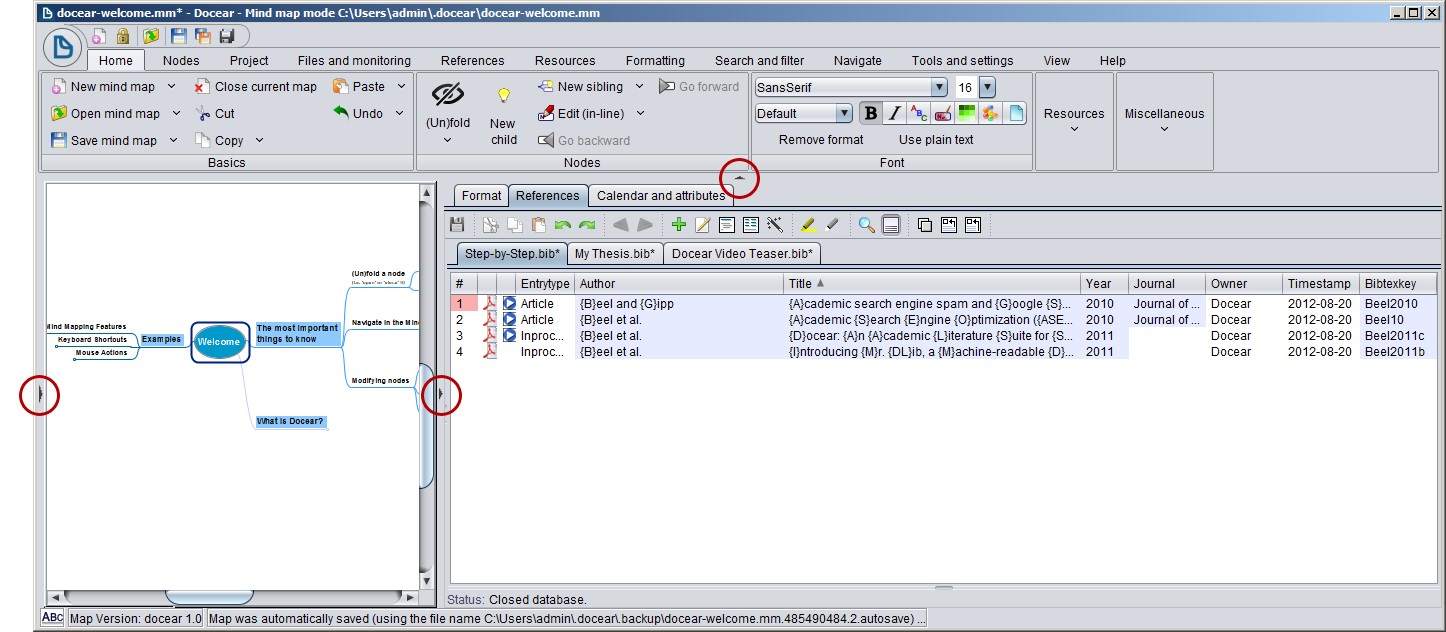Click Remove format button
1446x632 pixels.
(x=821, y=140)
